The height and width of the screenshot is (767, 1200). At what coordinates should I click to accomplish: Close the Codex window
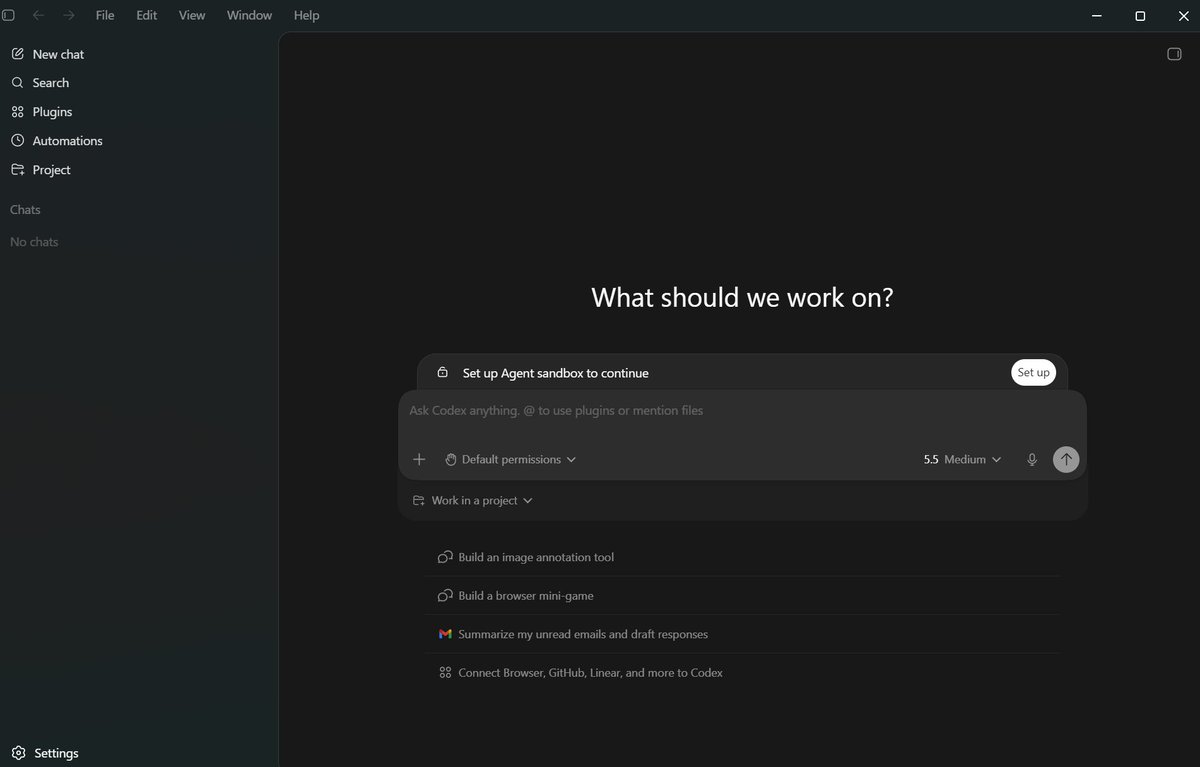[1183, 15]
